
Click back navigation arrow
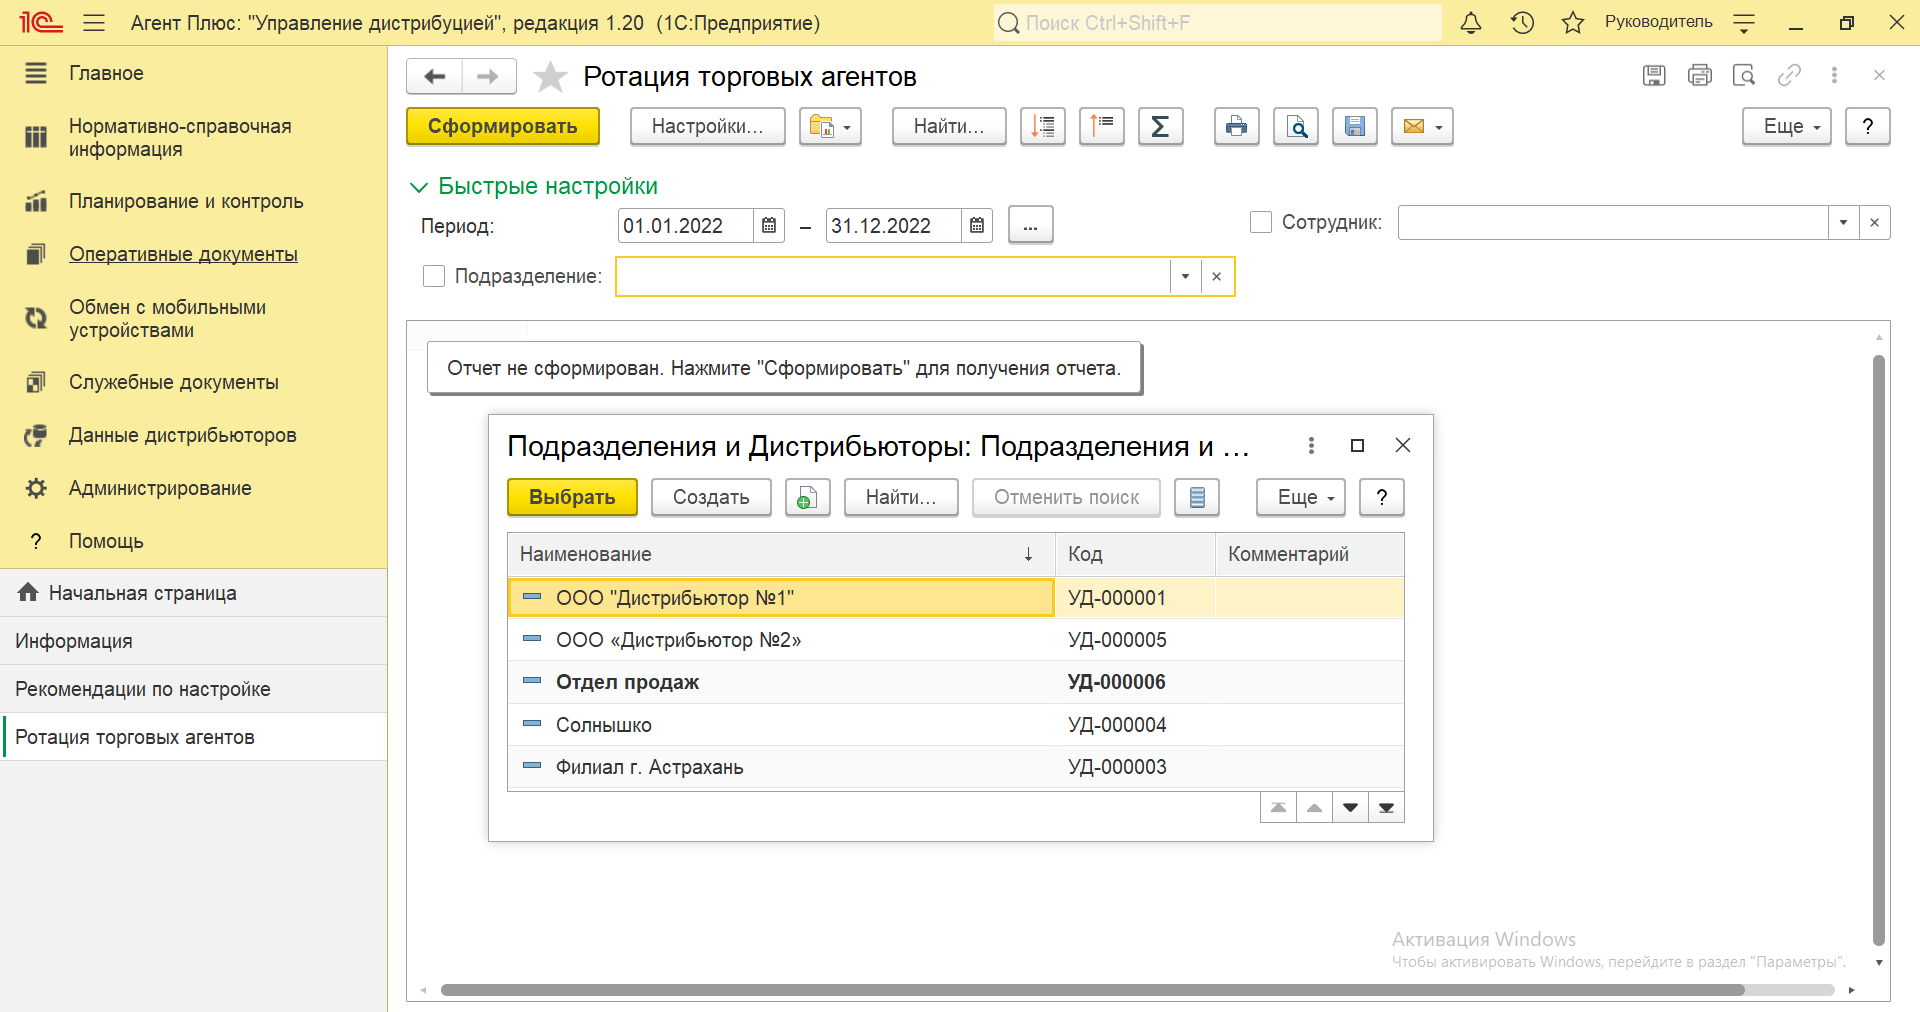tap(434, 76)
